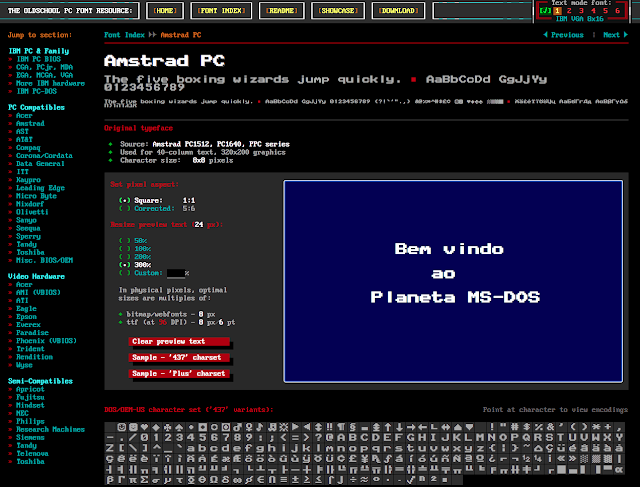Click the custom percentage input box
The width and height of the screenshot is (640, 487).
(176, 273)
